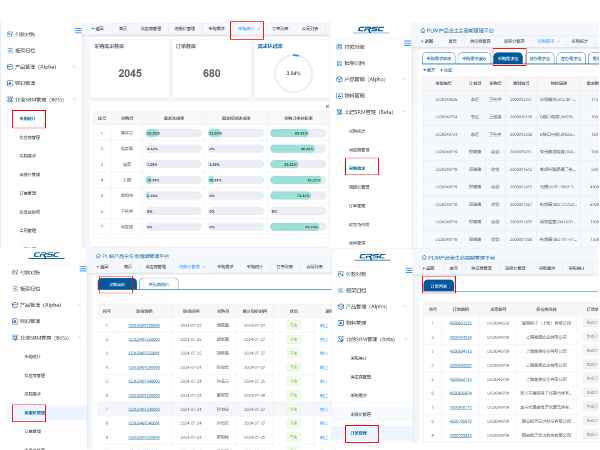Toggle the hamburger menu icon in order list panel
600x450 pixels.
(x=409, y=271)
